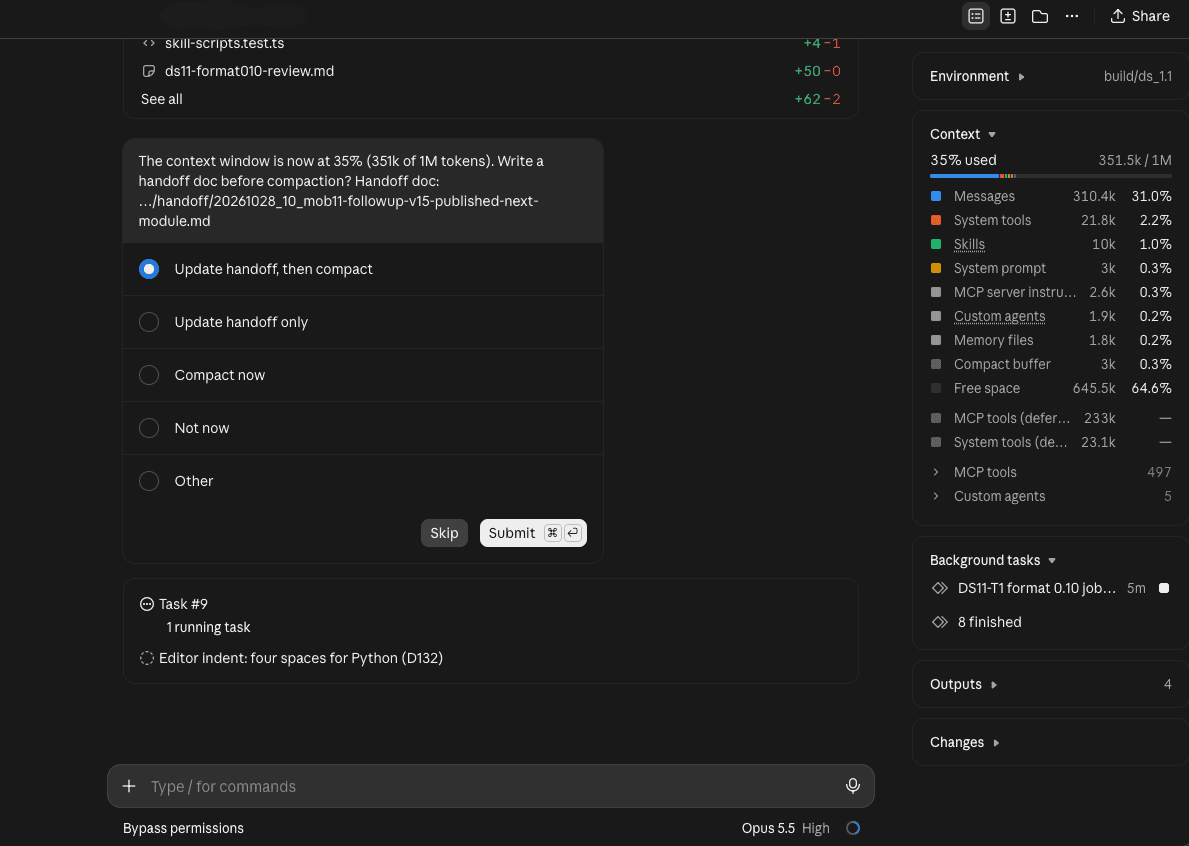
Task: Click the yellow System prompt color swatch
Action: point(936,268)
